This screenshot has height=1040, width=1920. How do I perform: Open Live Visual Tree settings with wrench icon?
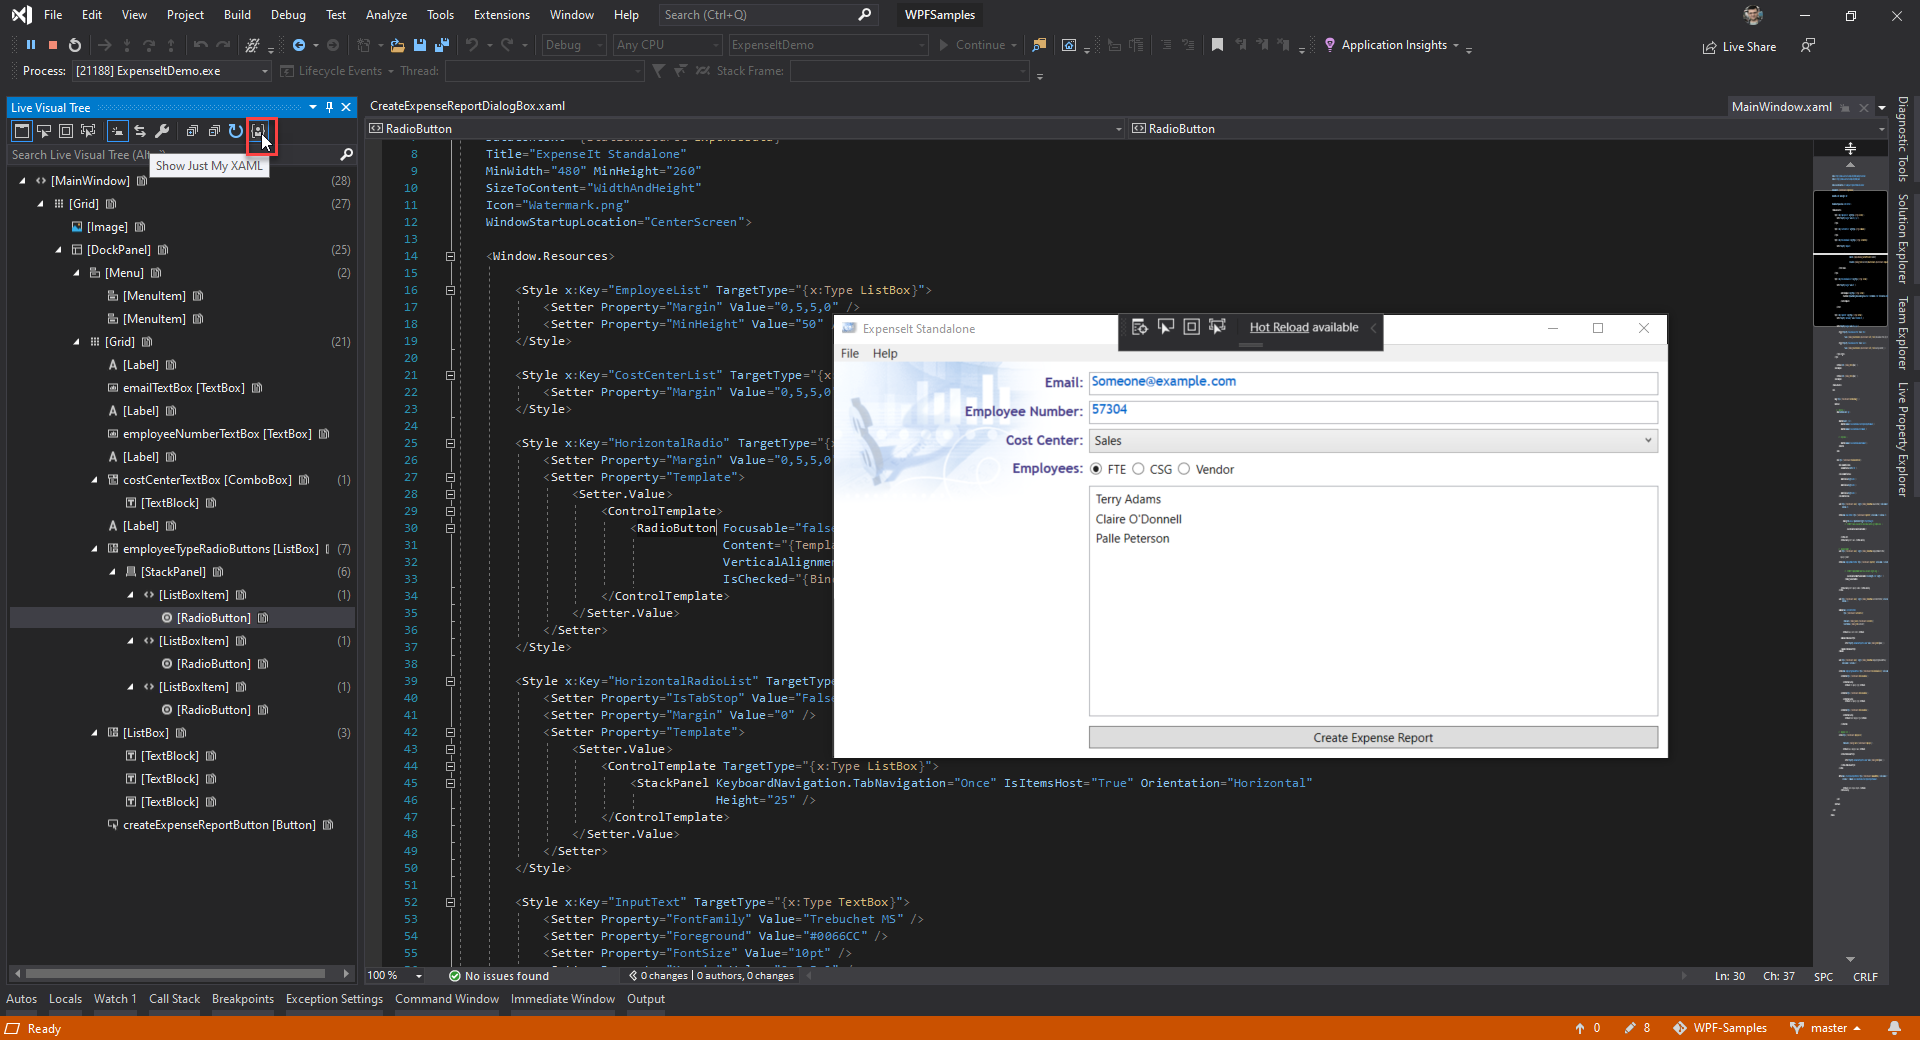coord(162,131)
